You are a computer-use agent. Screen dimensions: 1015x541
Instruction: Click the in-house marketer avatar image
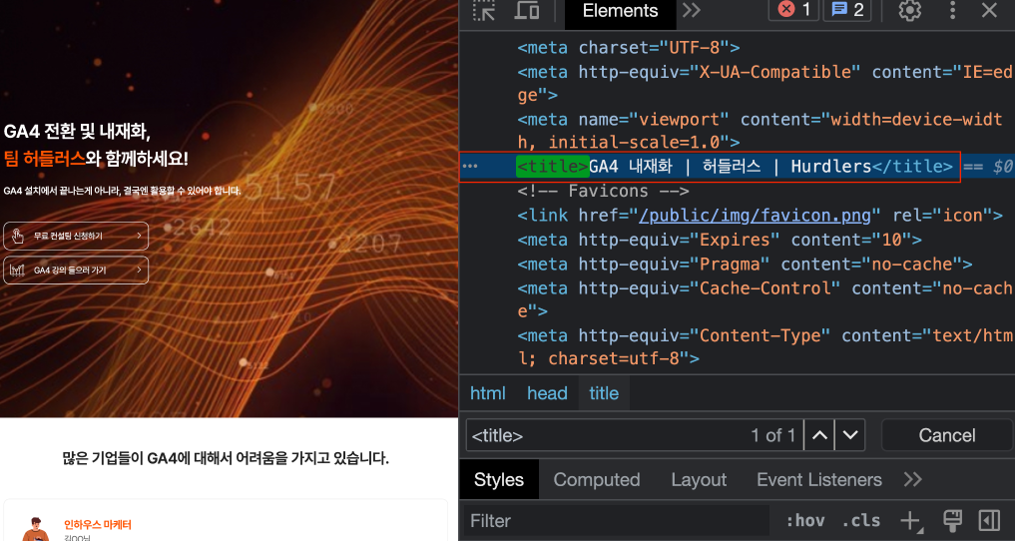click(x=36, y=530)
